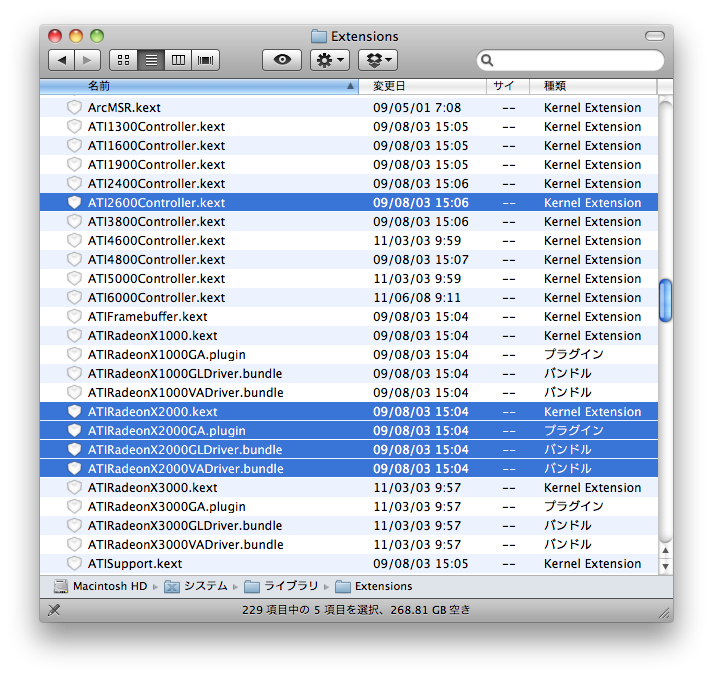The width and height of the screenshot is (713, 677).
Task: Click the icon of ATI1600Controller.kext
Action: click(74, 145)
